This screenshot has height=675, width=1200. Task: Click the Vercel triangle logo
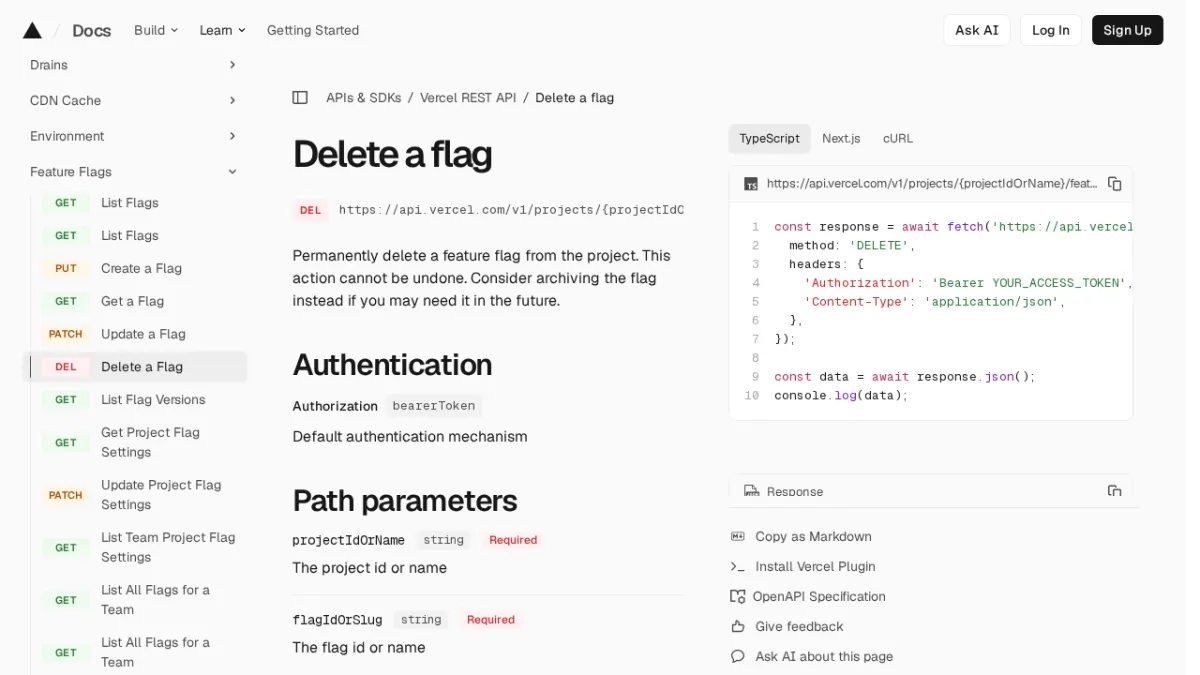(x=32, y=30)
